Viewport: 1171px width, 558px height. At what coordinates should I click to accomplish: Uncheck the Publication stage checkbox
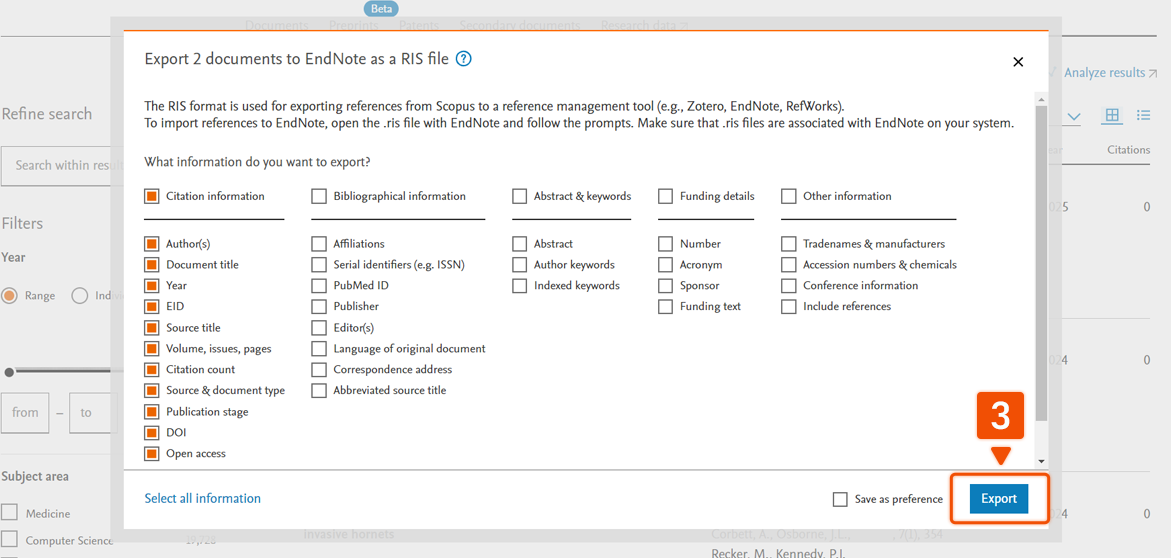point(152,412)
